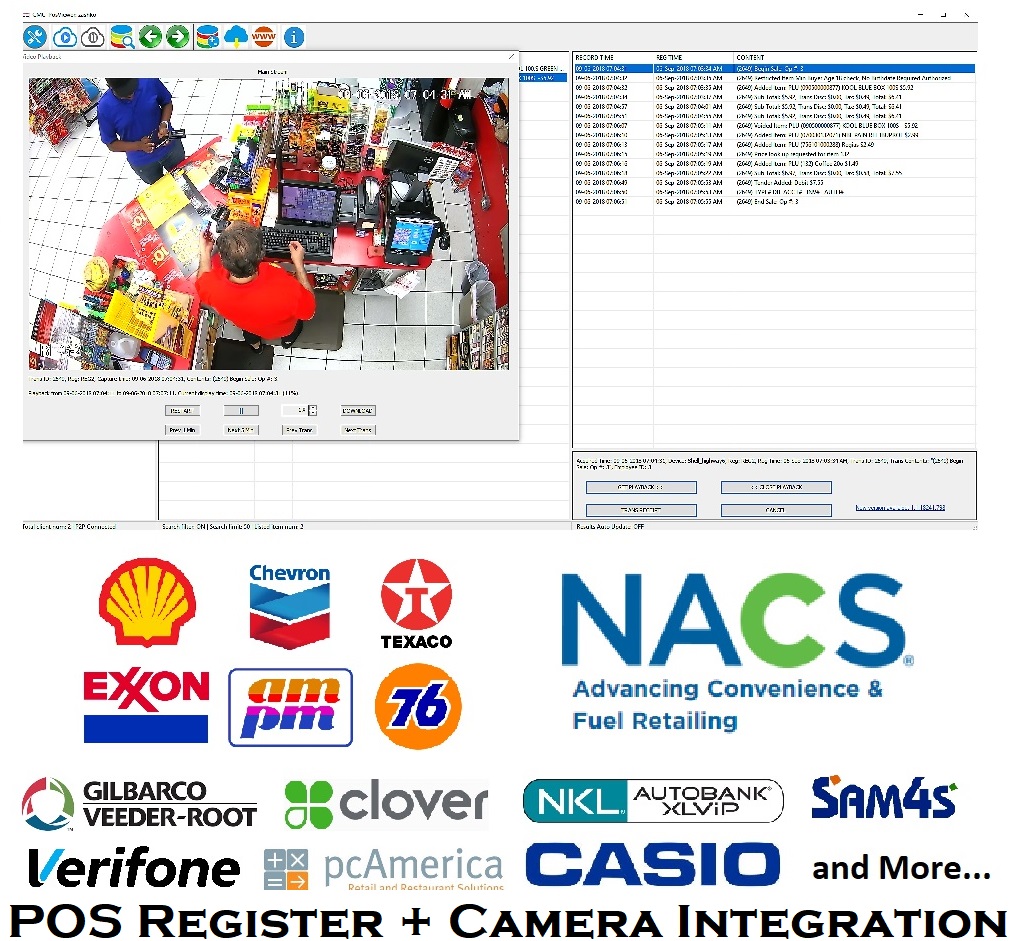This screenshot has width=1019, height=941.
Task: Sort by the RECORD TIME column header
Action: 594,57
